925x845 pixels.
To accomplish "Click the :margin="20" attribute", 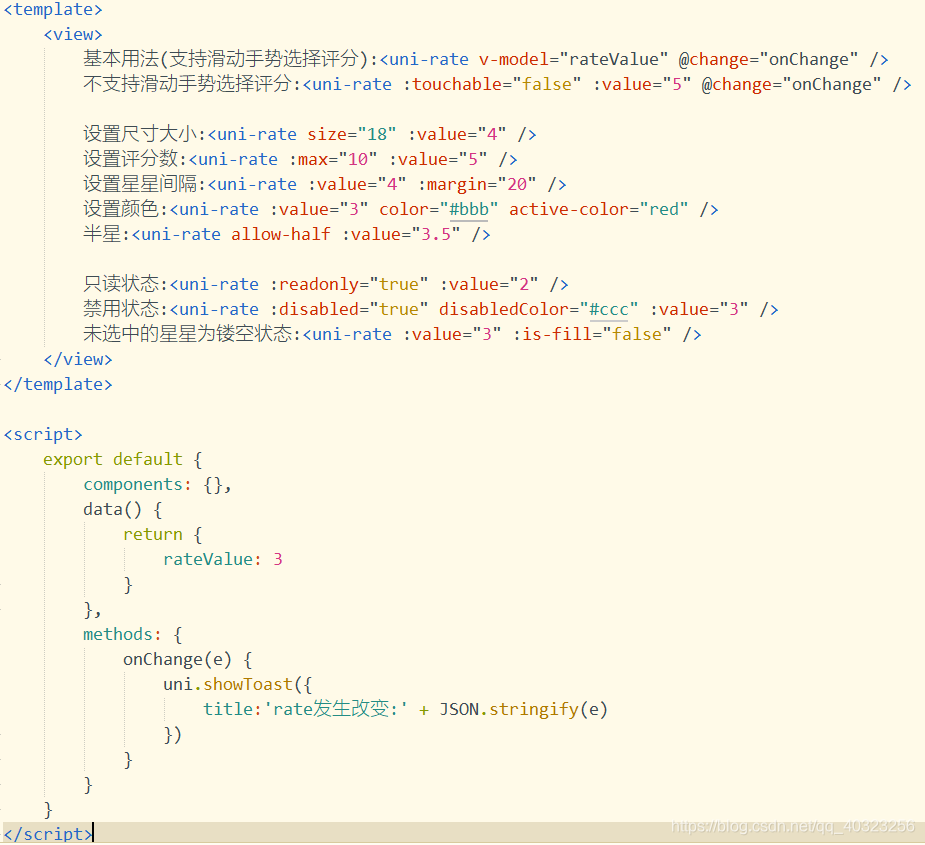I will (477, 185).
